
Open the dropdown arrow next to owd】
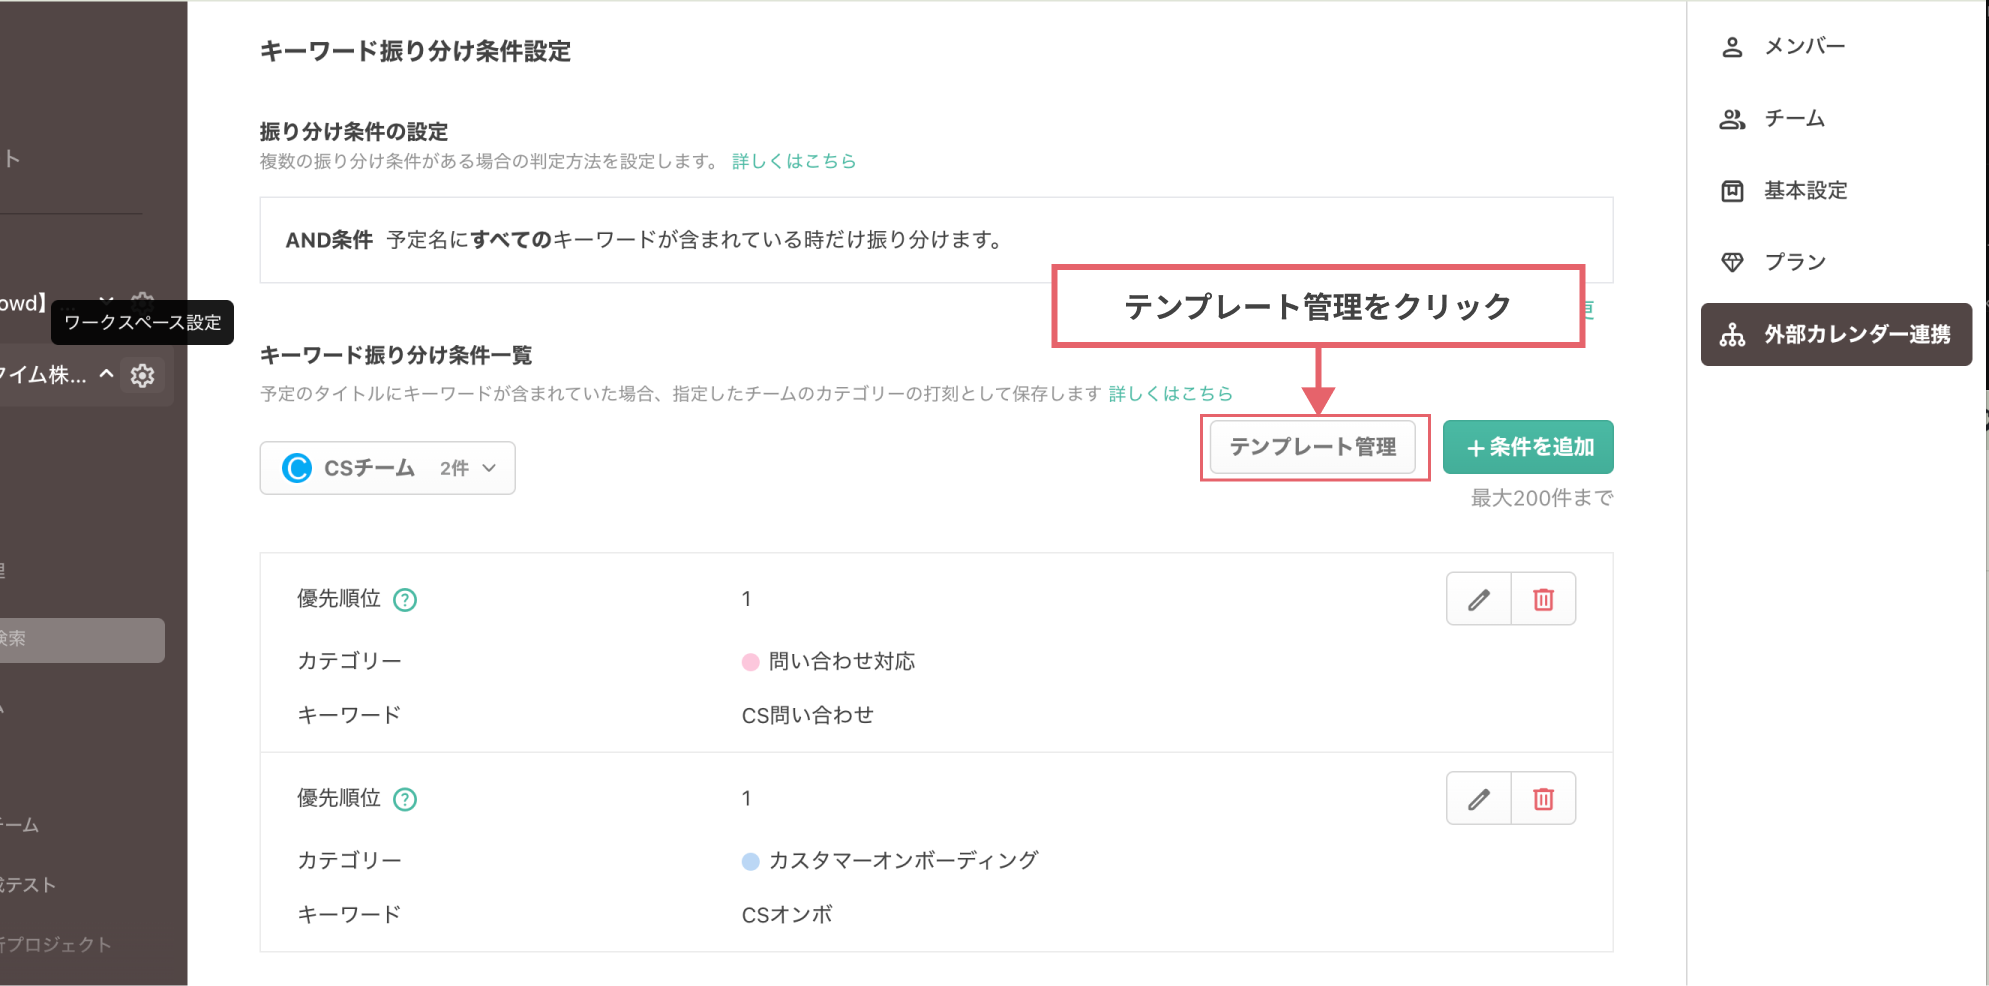pos(106,301)
